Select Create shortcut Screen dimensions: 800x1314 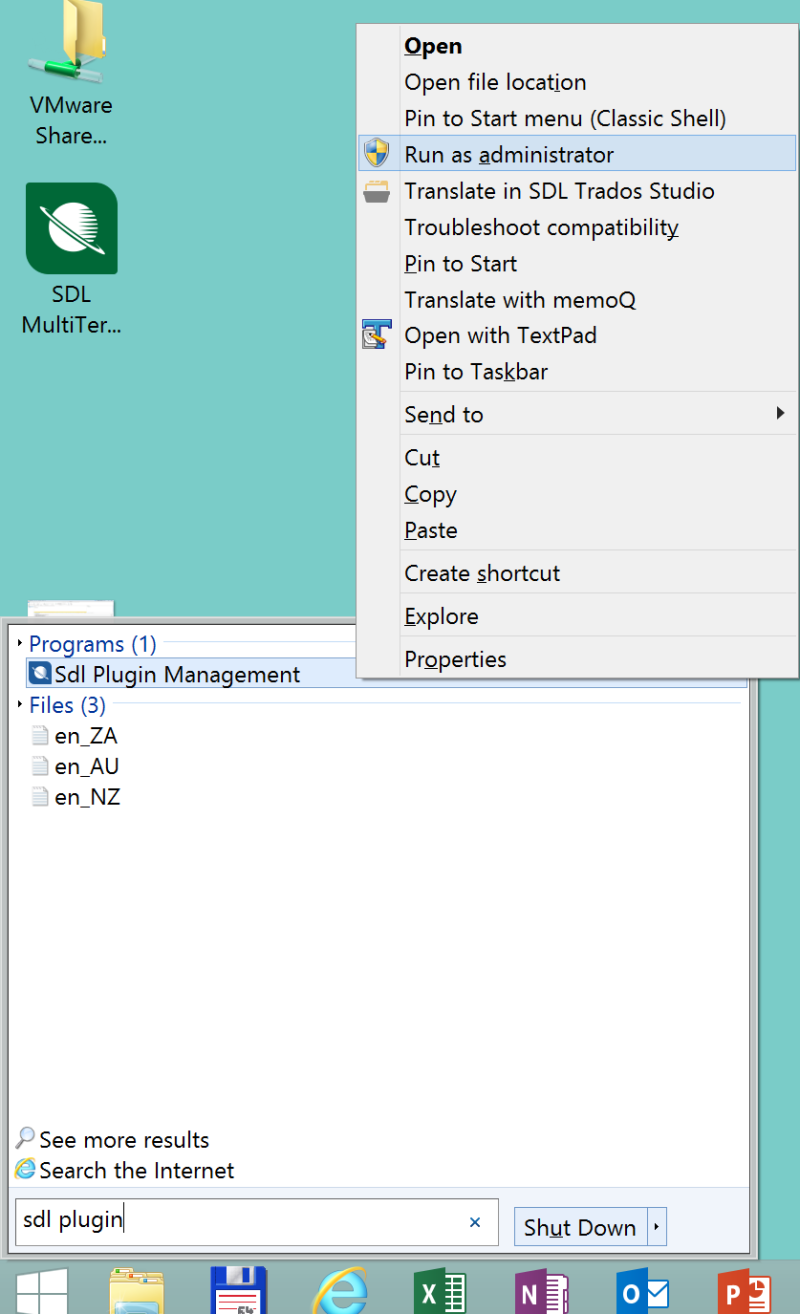coord(578,573)
